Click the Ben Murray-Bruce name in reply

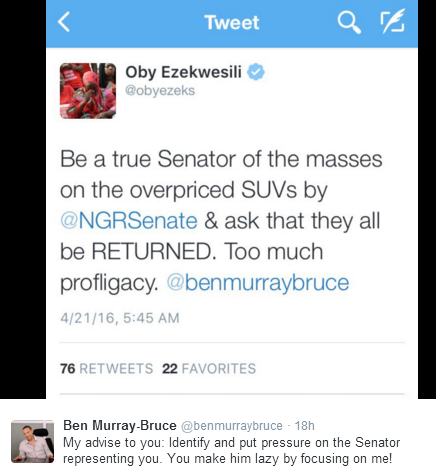click(120, 426)
